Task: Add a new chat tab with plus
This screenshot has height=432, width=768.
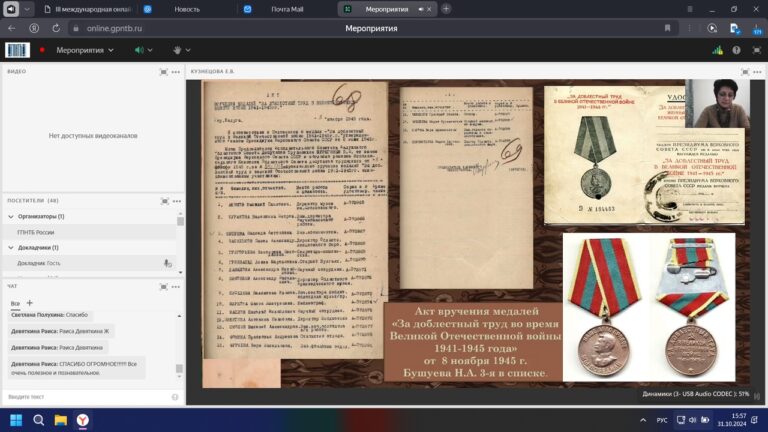Action: coord(29,302)
